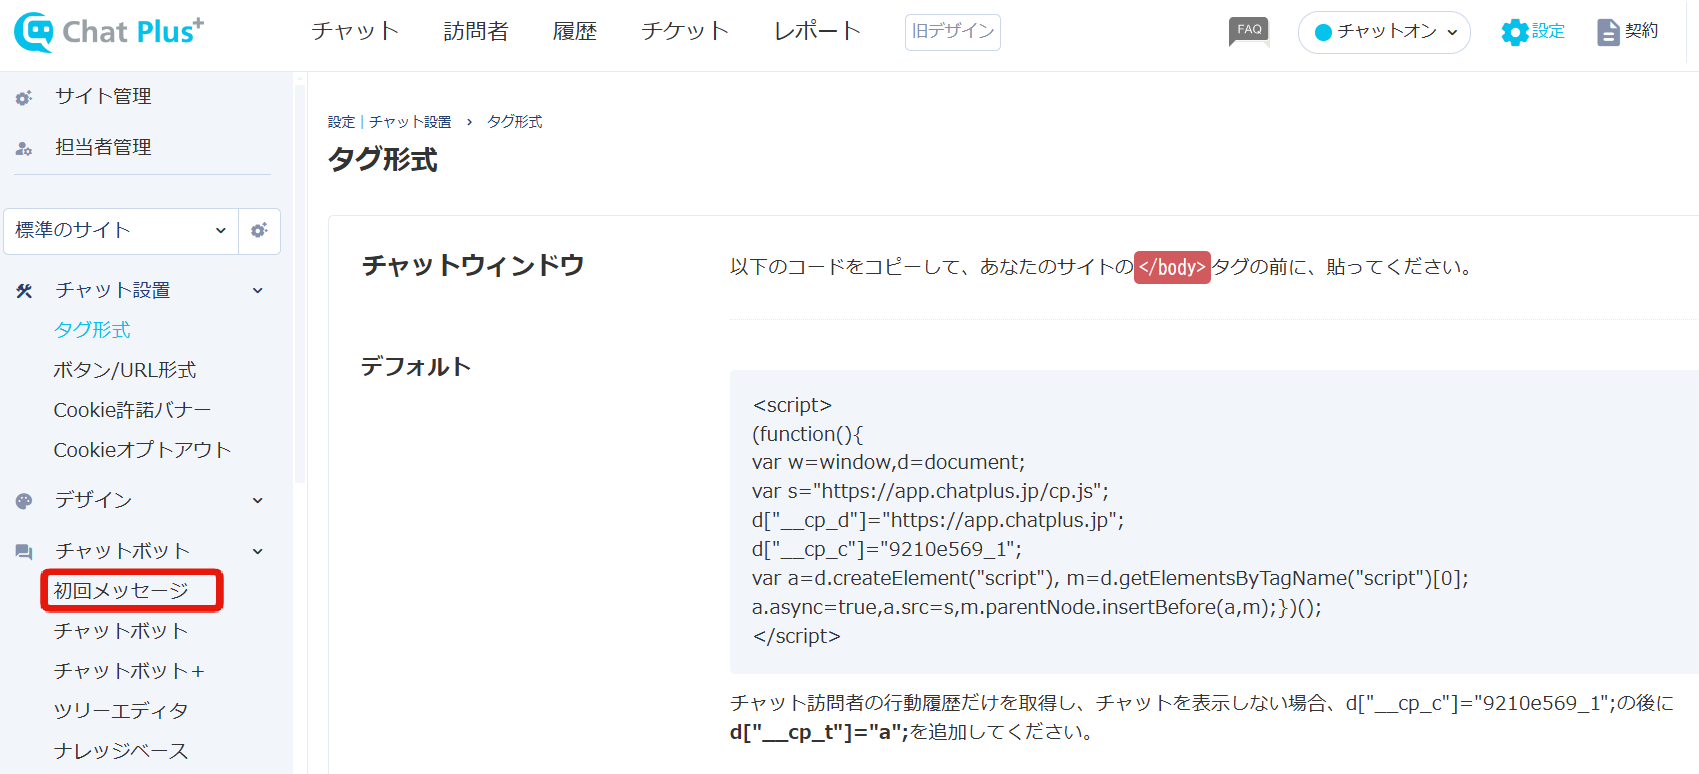Viewport: 1699px width, 774px height.
Task: Open site settings gear beside 標準のサイト
Action: [x=259, y=231]
